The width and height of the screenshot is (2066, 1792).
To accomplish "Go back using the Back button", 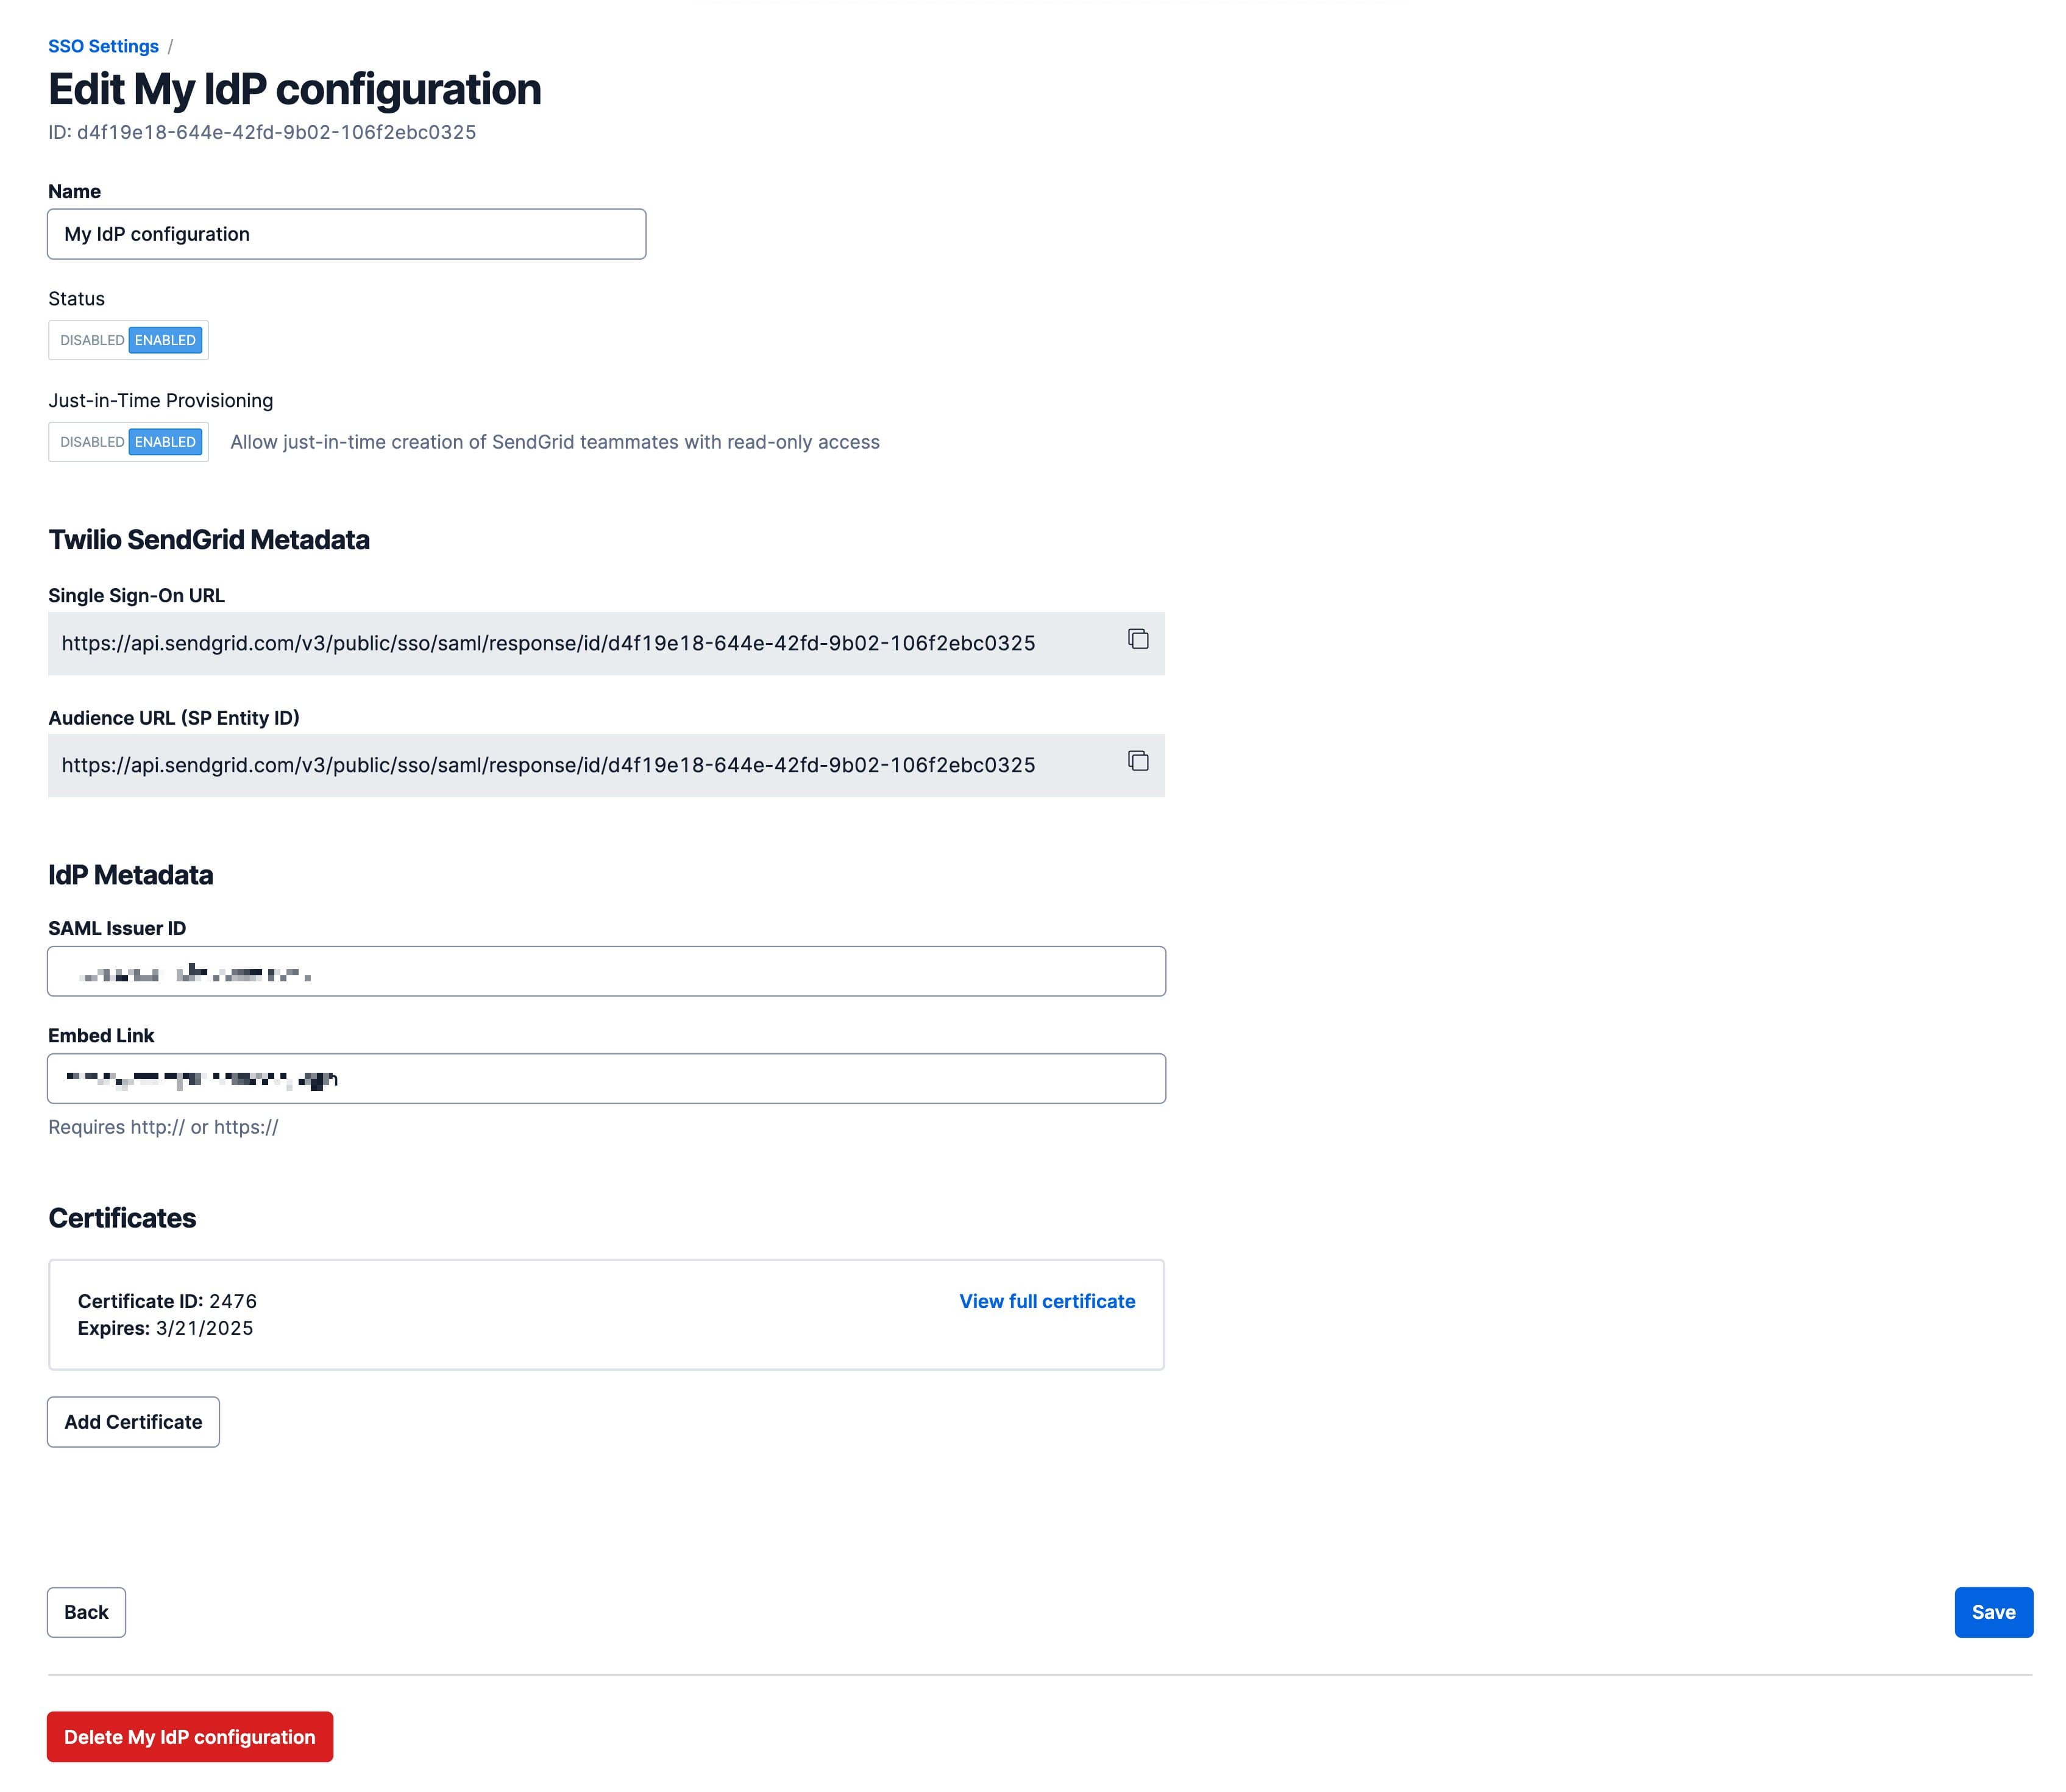I will 85,1611.
